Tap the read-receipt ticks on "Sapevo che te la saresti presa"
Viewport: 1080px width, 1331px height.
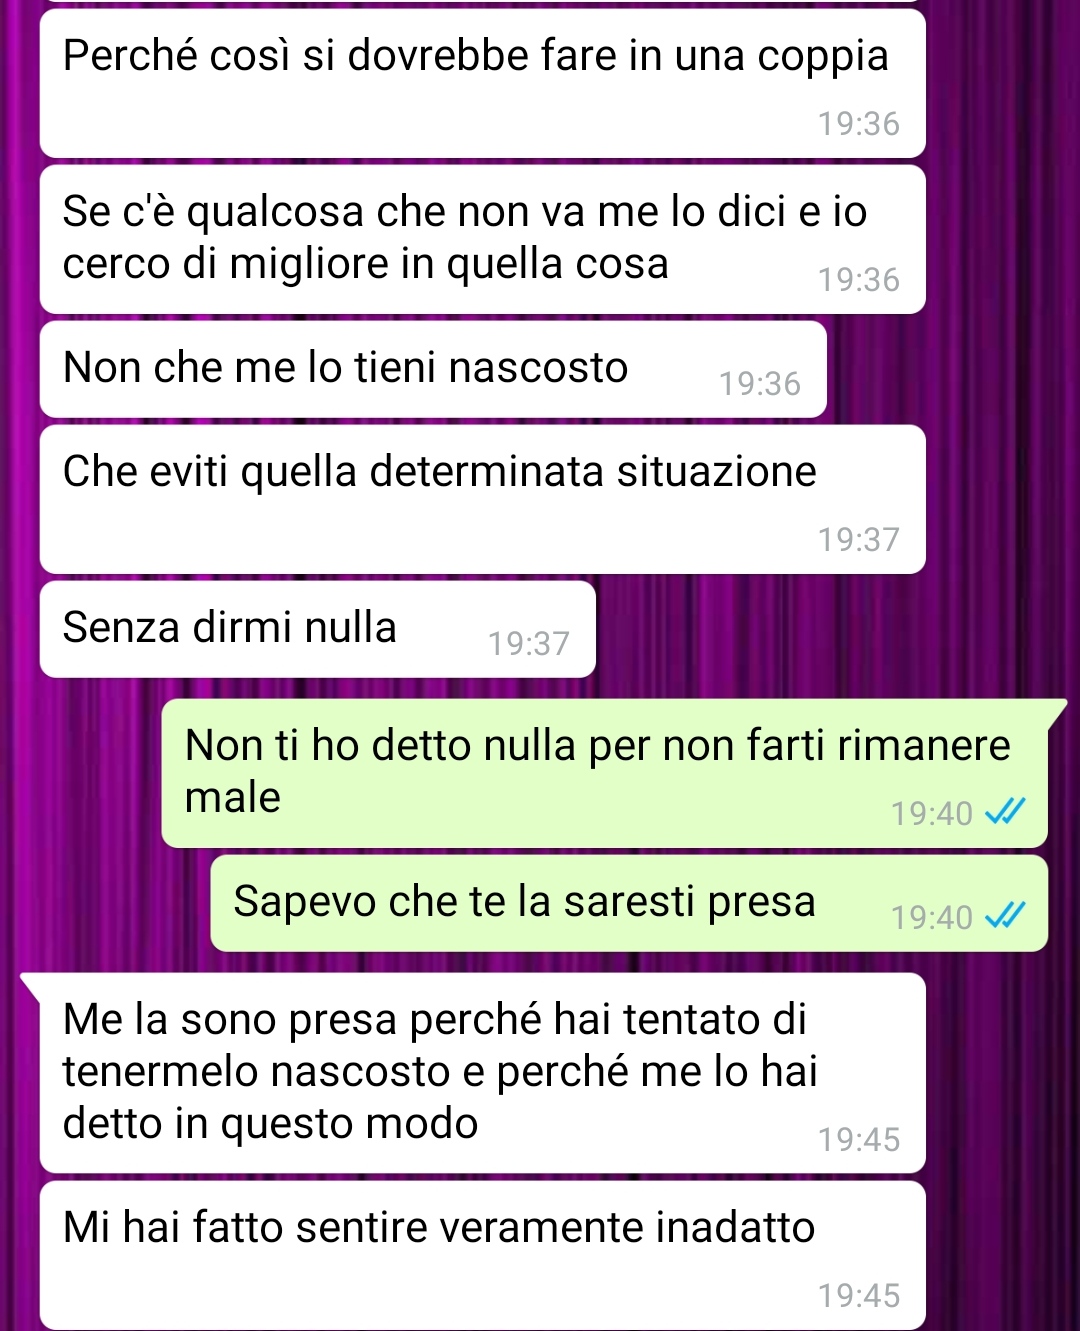(1005, 916)
